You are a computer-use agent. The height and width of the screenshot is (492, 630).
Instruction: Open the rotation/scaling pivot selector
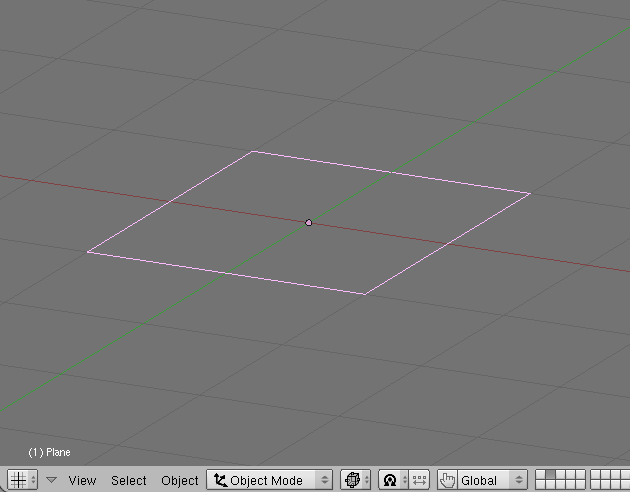[x=393, y=480]
